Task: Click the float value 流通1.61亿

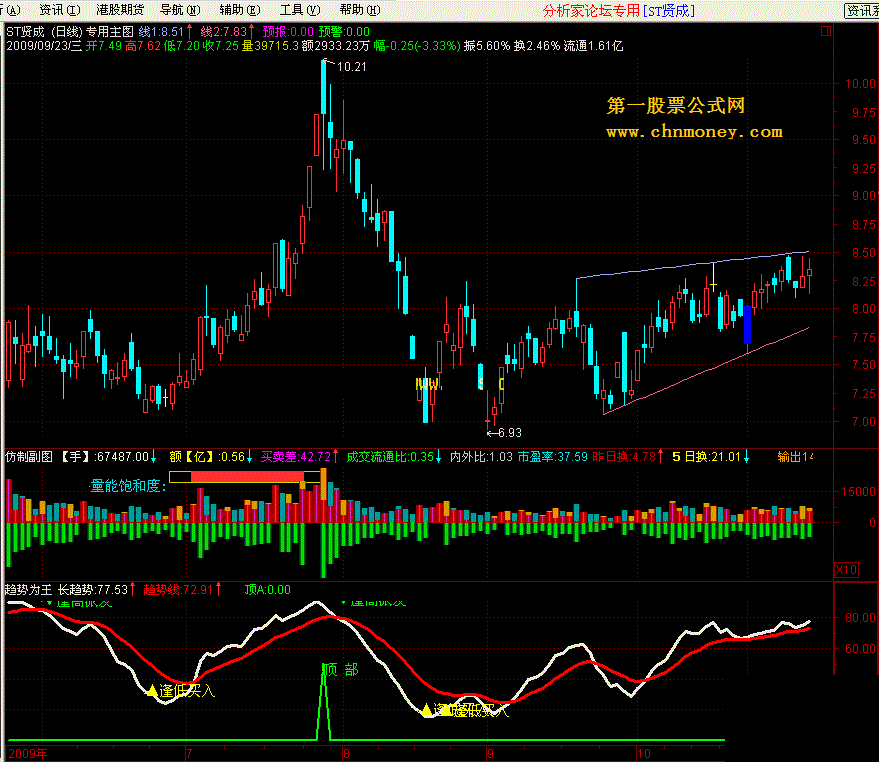Action: pos(593,46)
